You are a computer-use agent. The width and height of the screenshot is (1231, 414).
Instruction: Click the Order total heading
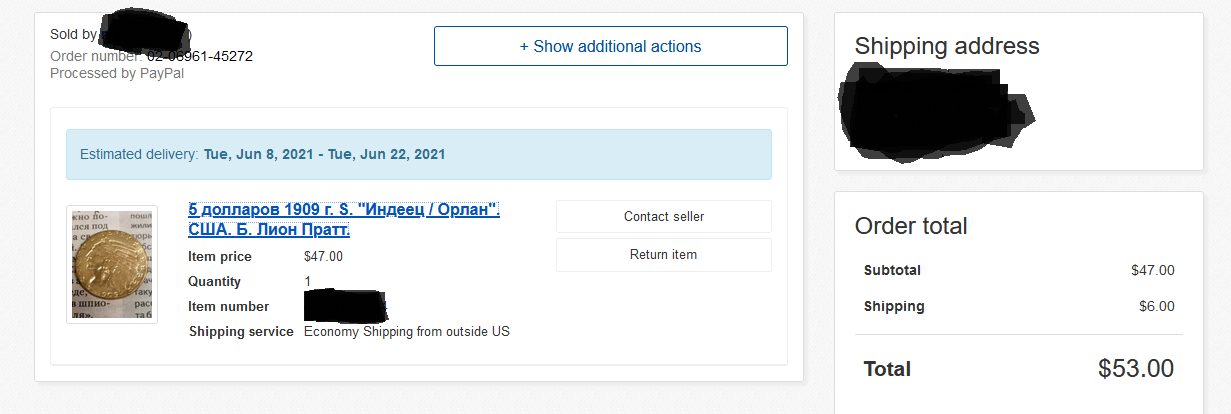pos(910,226)
